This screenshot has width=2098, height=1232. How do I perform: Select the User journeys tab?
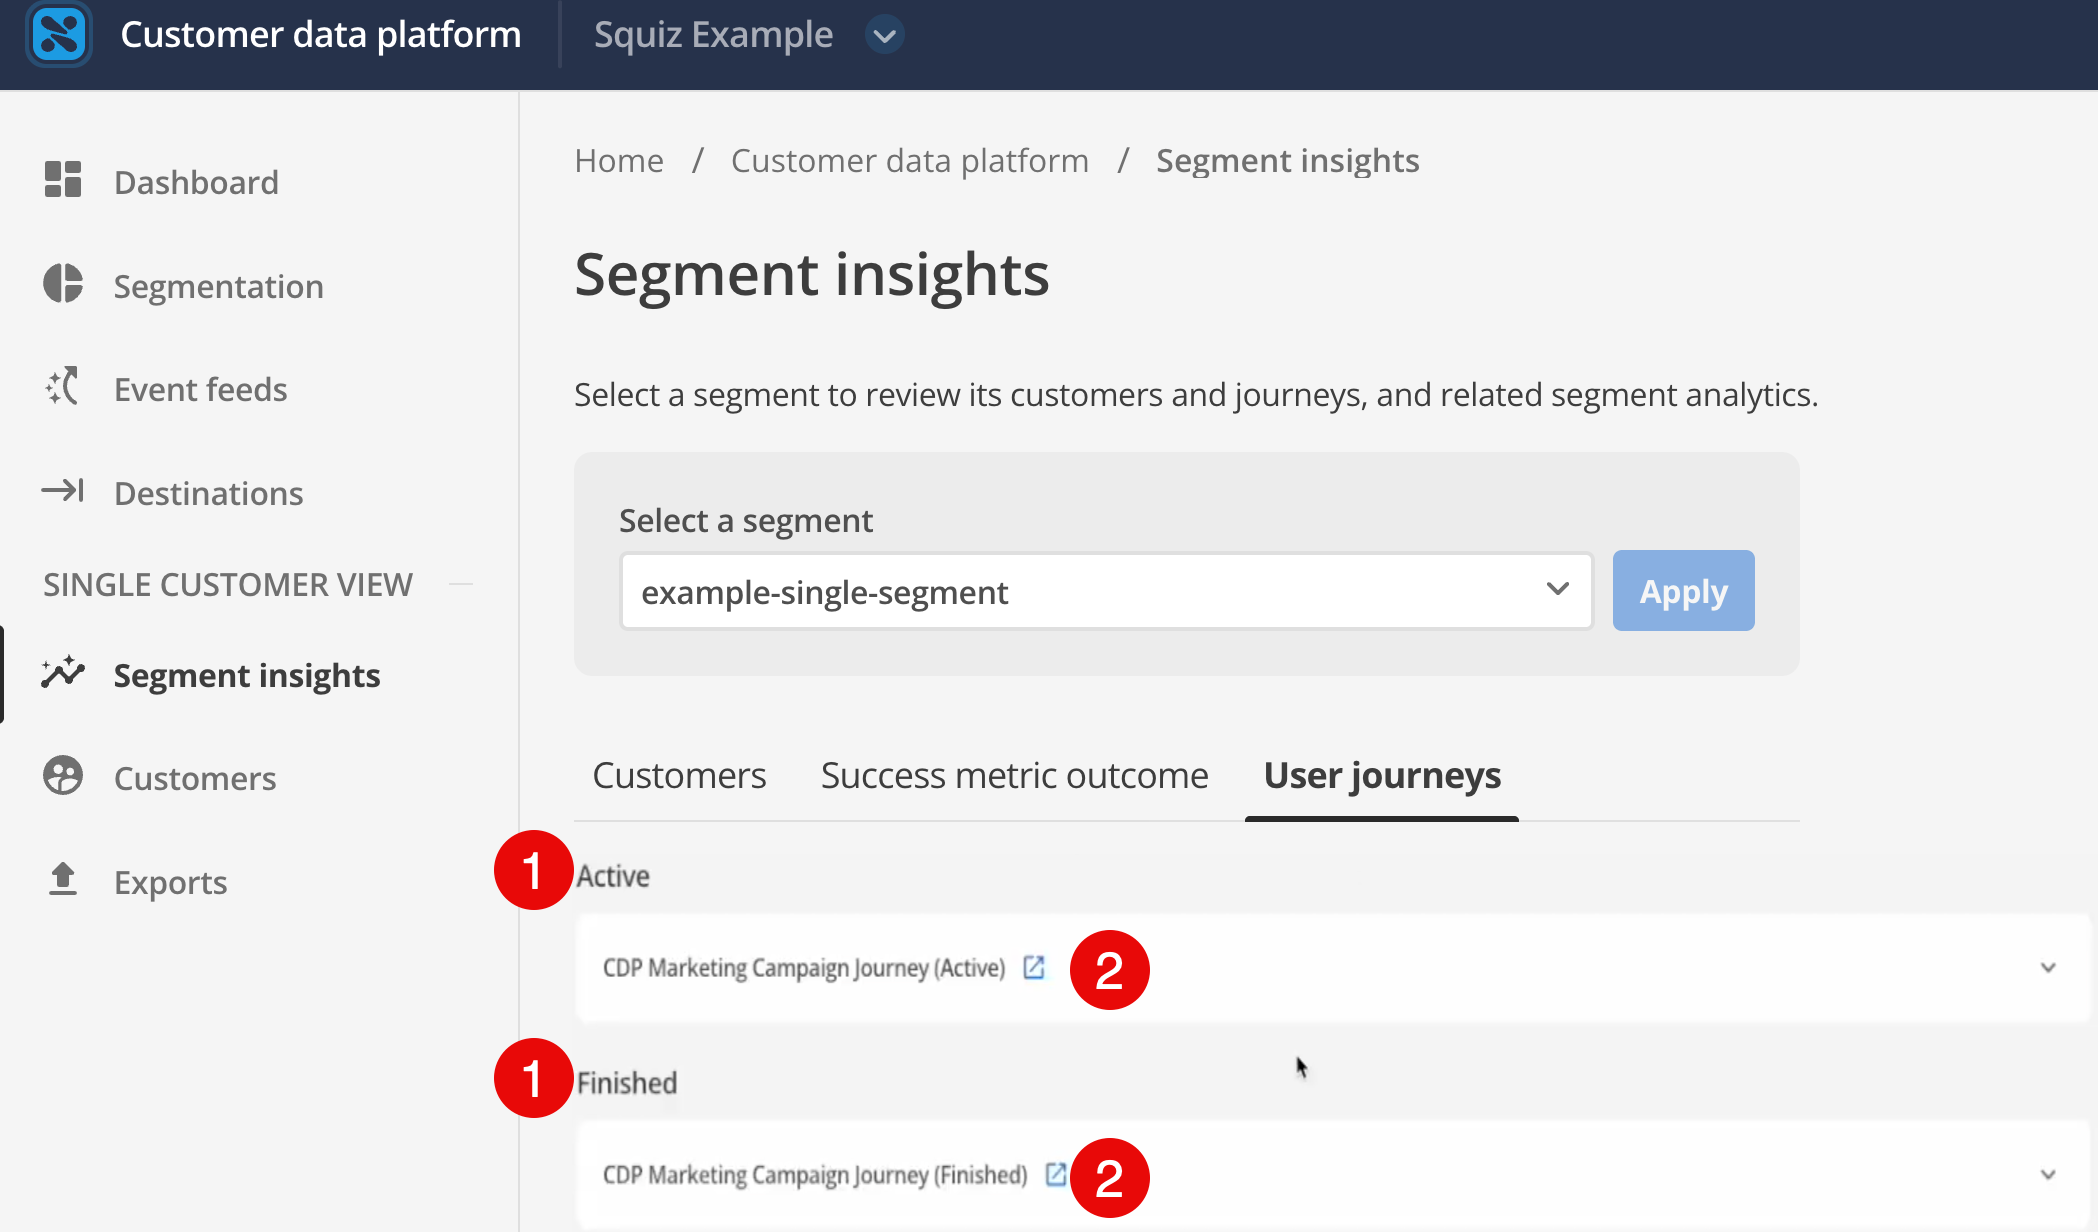(x=1381, y=775)
